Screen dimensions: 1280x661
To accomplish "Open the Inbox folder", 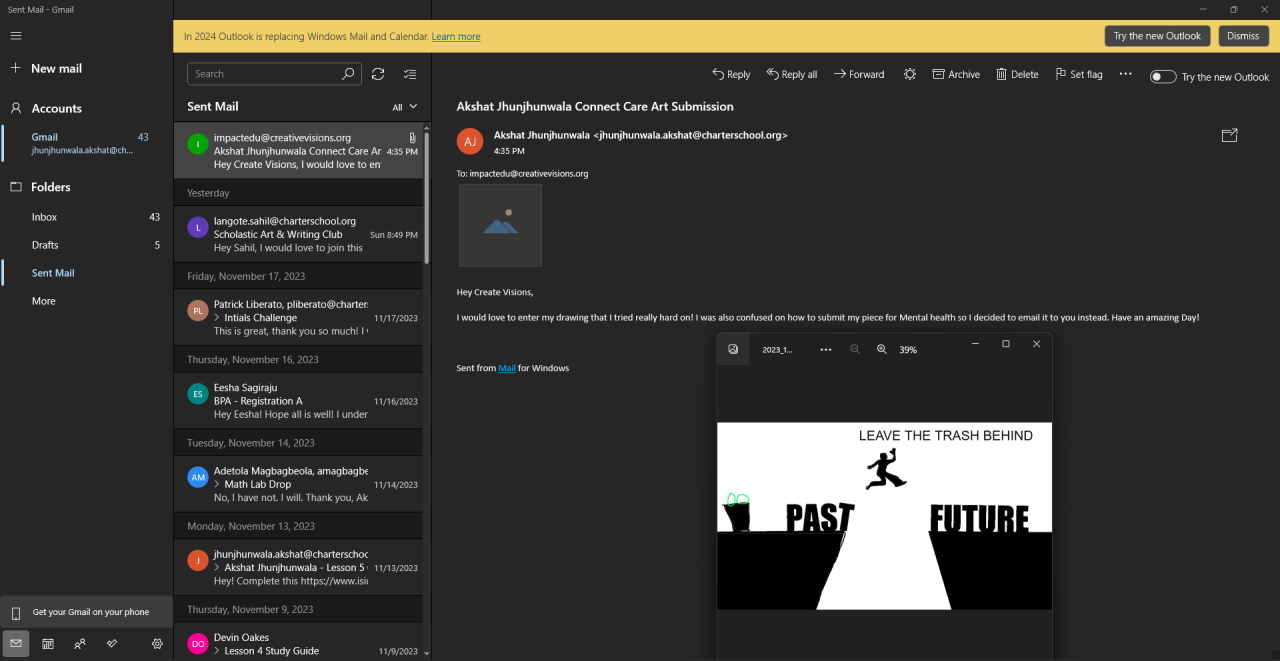I will coord(86,217).
